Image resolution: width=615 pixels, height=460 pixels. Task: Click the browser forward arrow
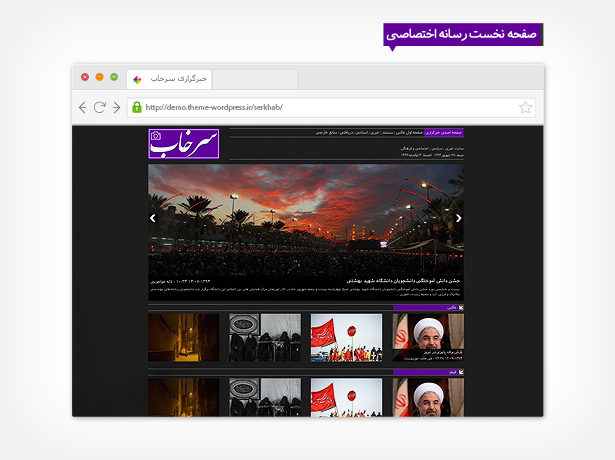pos(116,108)
